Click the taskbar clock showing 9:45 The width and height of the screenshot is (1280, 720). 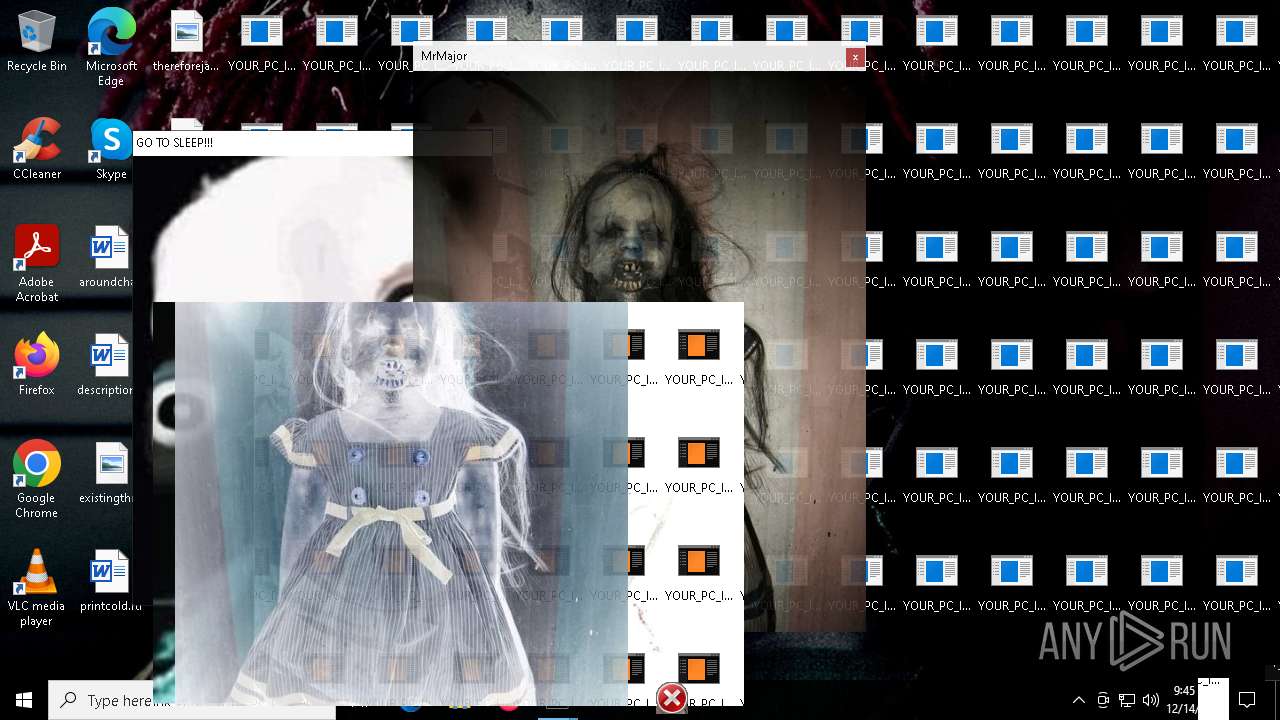click(1184, 699)
